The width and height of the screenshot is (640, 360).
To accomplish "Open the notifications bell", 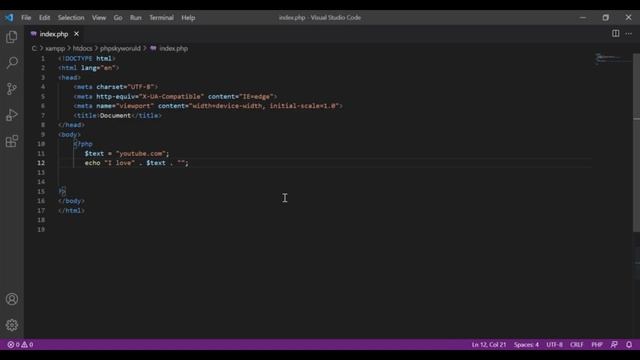I will click(629, 345).
